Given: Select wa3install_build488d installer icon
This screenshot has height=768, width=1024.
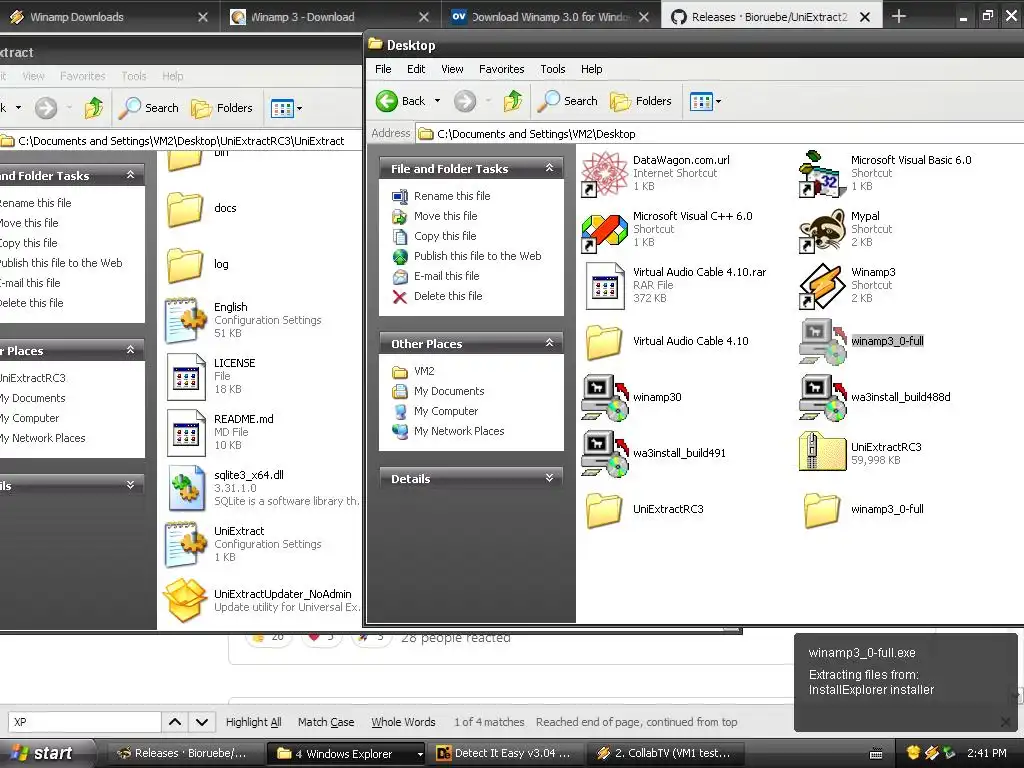Looking at the screenshot, I should [x=822, y=397].
